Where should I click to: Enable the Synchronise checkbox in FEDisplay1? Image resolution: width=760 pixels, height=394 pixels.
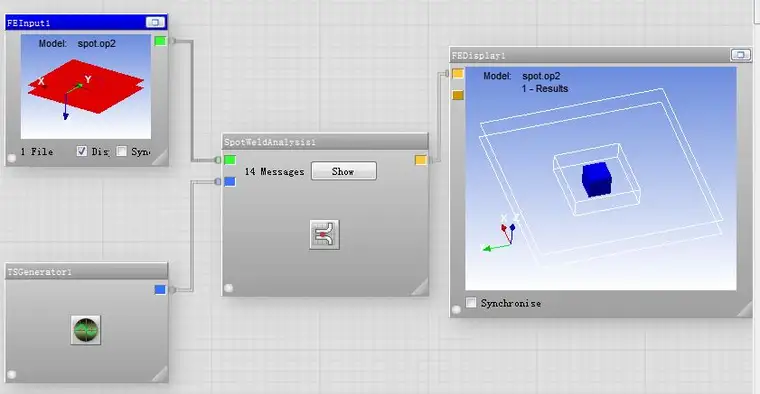point(471,303)
